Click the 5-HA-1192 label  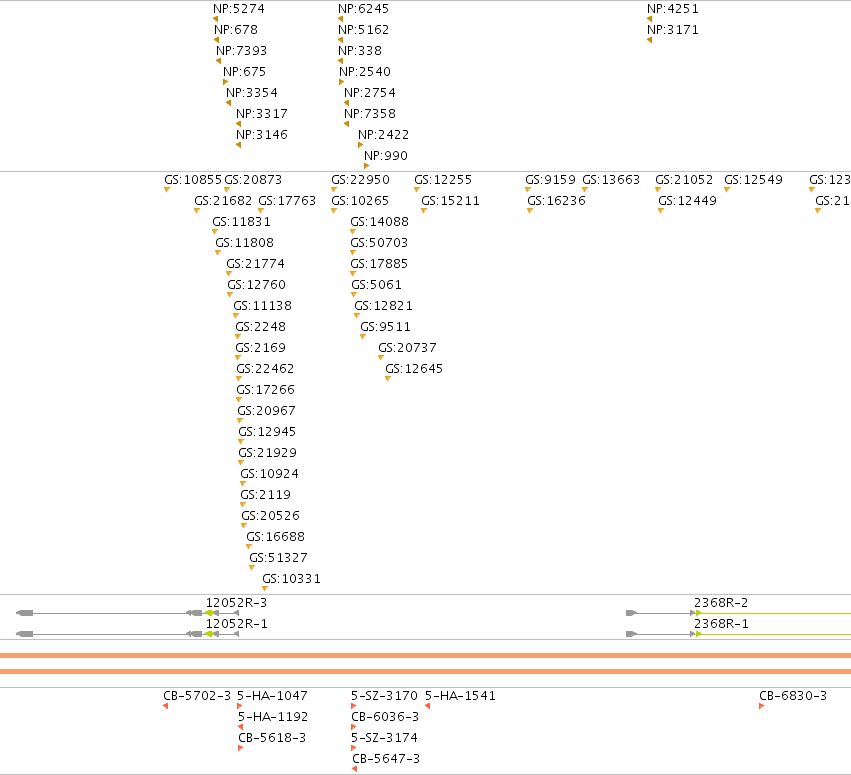pyautogui.click(x=273, y=717)
